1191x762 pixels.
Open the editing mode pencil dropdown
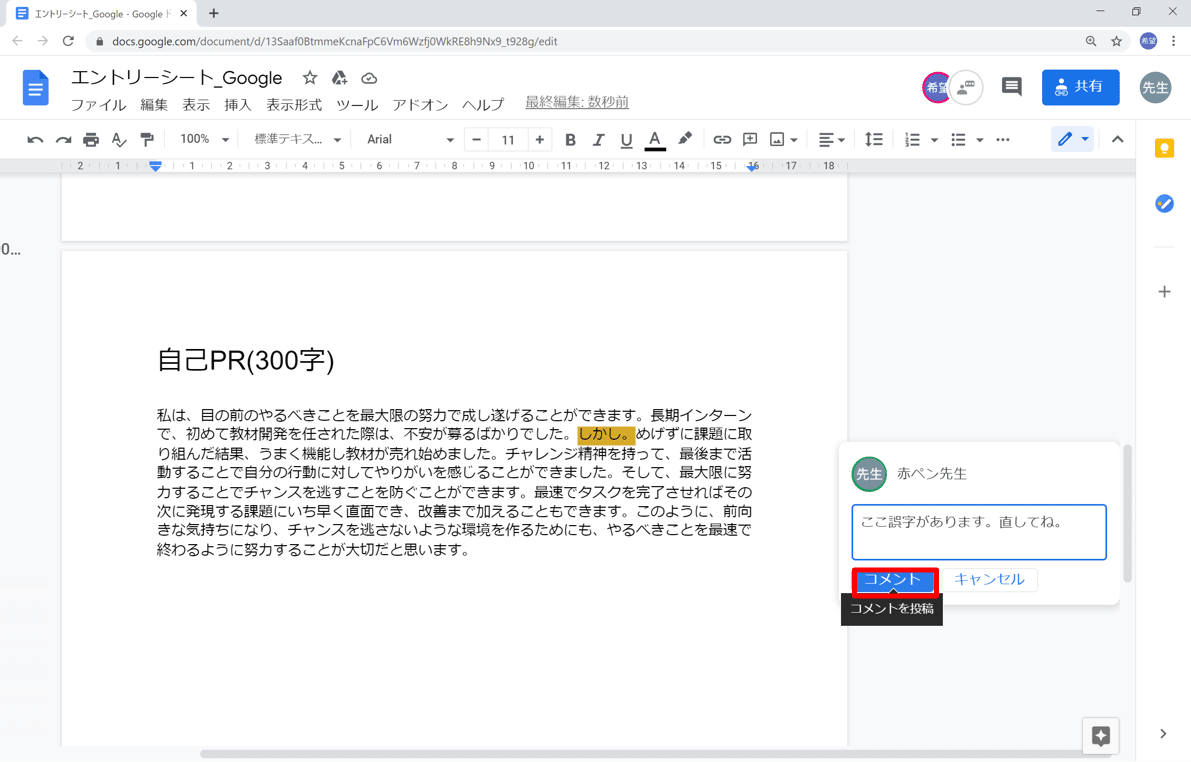[1070, 139]
